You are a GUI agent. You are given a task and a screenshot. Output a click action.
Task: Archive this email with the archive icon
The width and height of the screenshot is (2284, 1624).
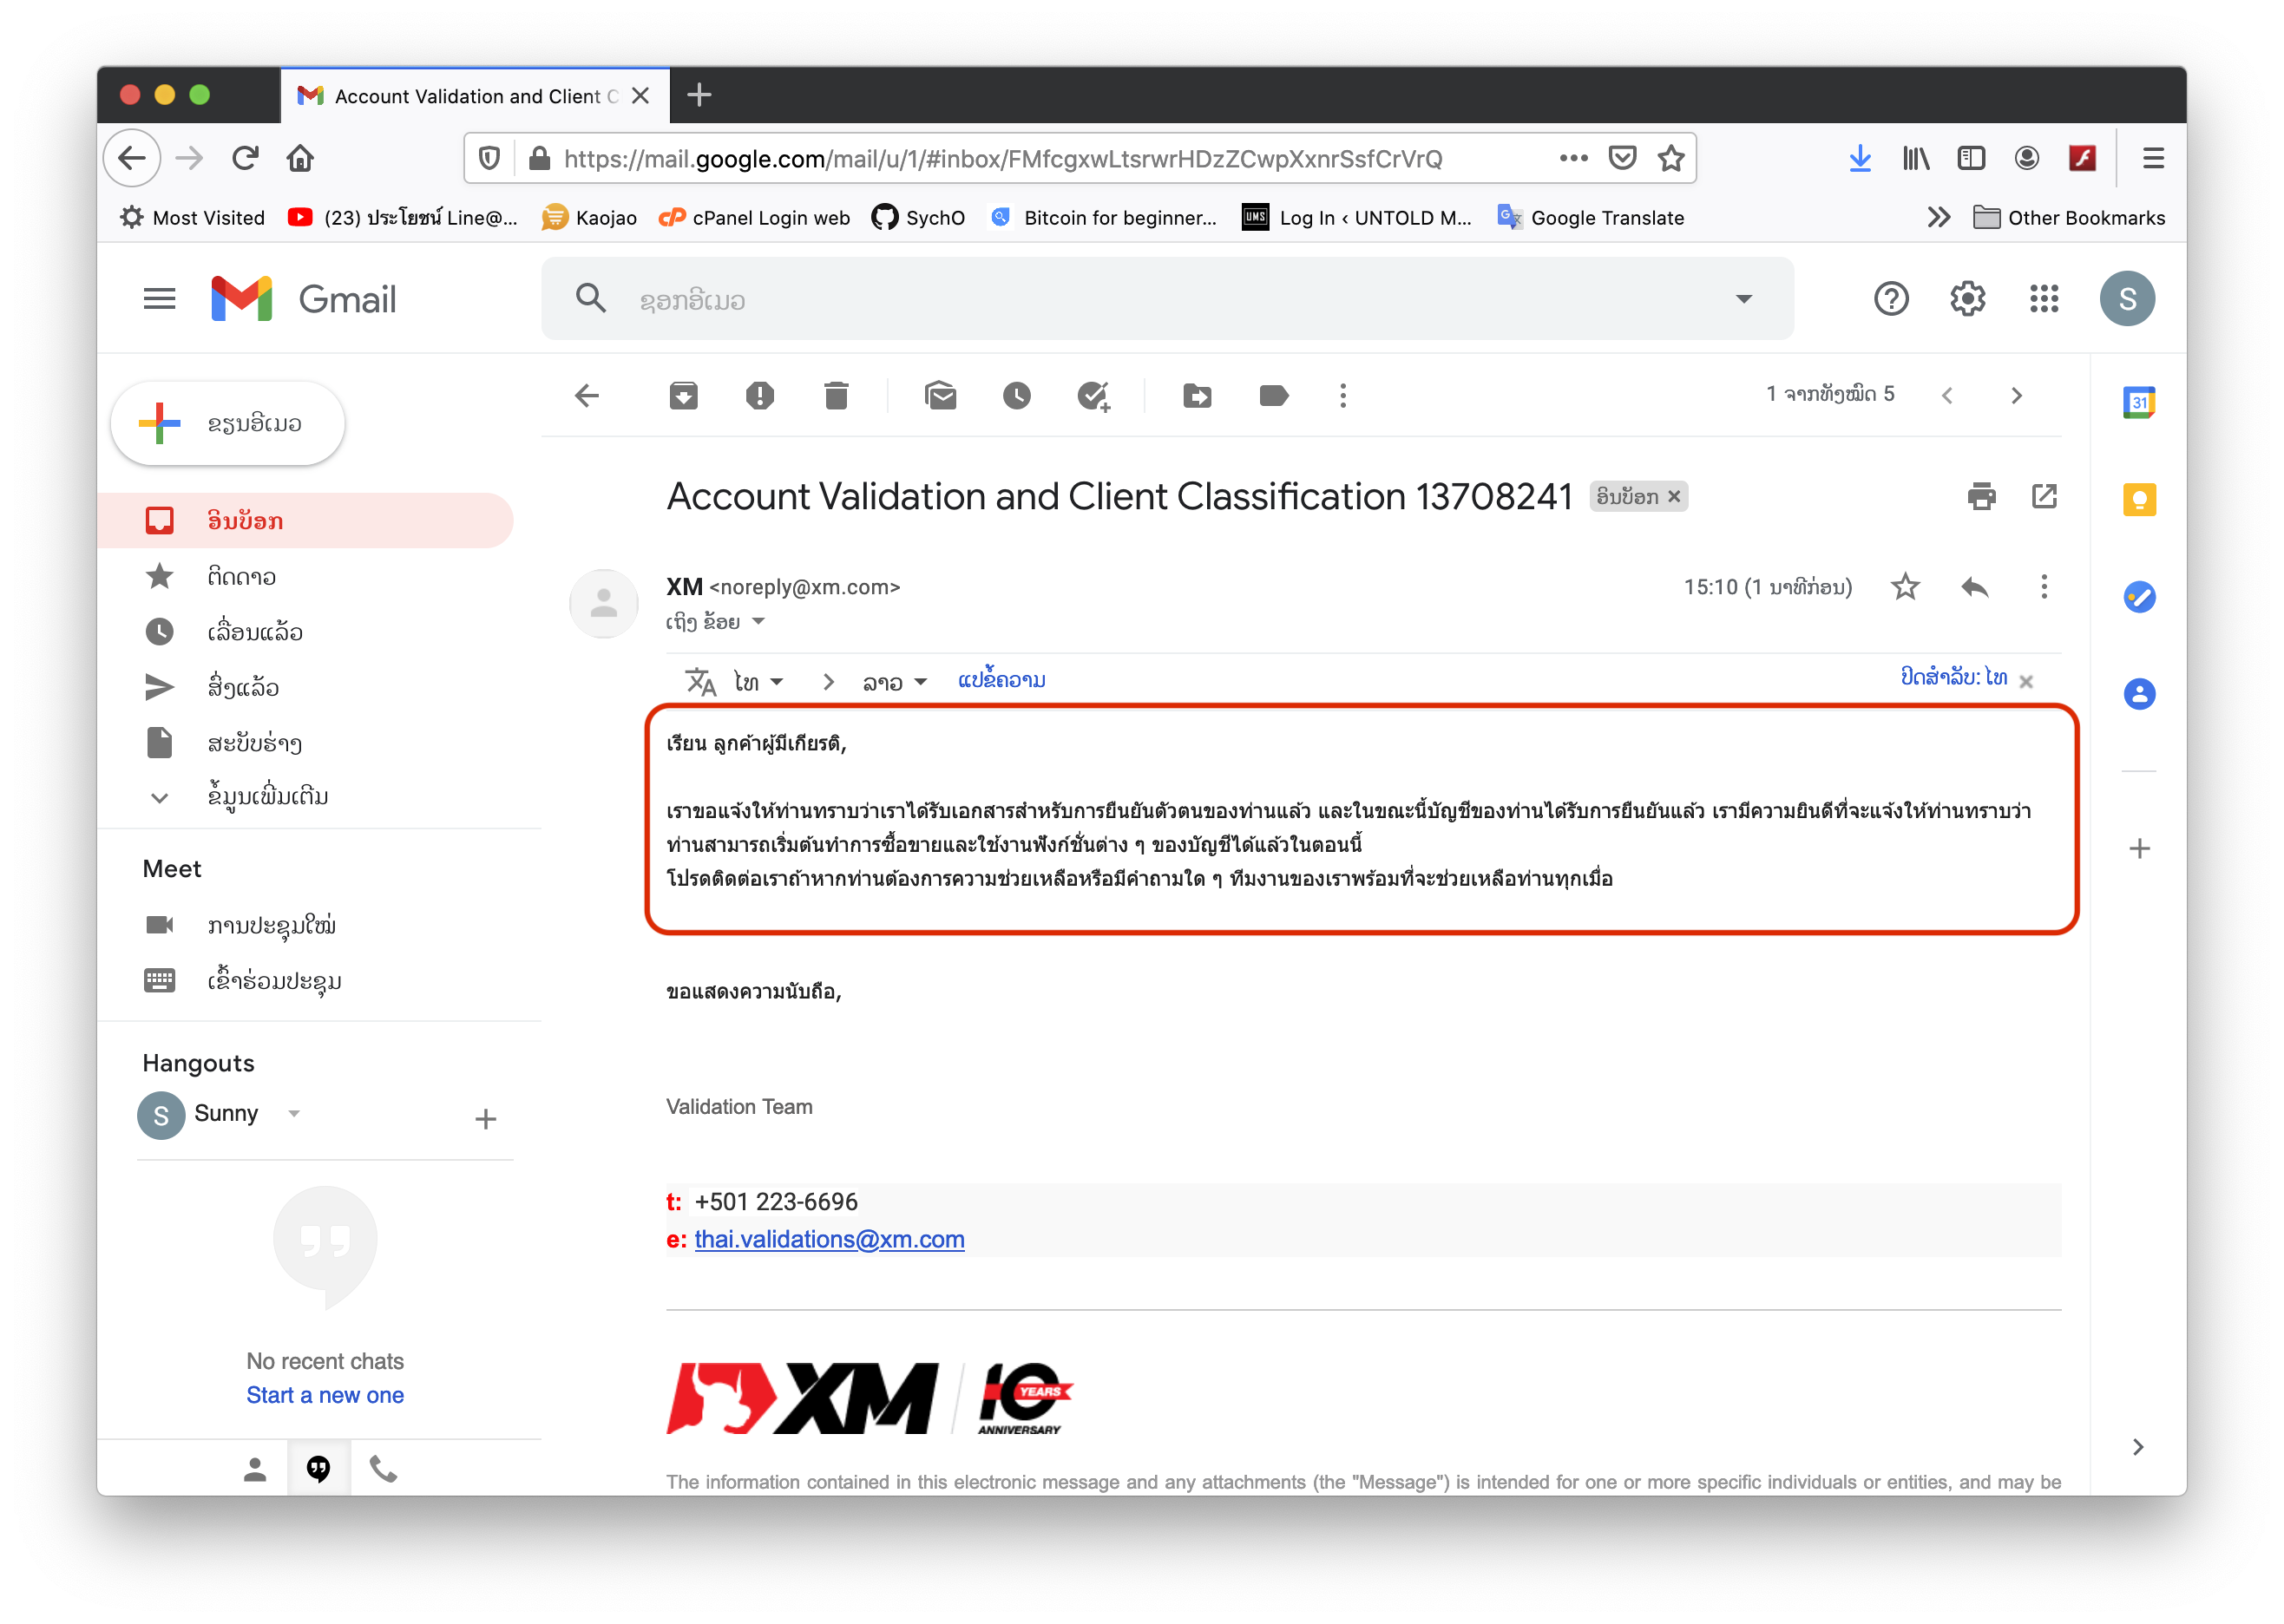683,396
